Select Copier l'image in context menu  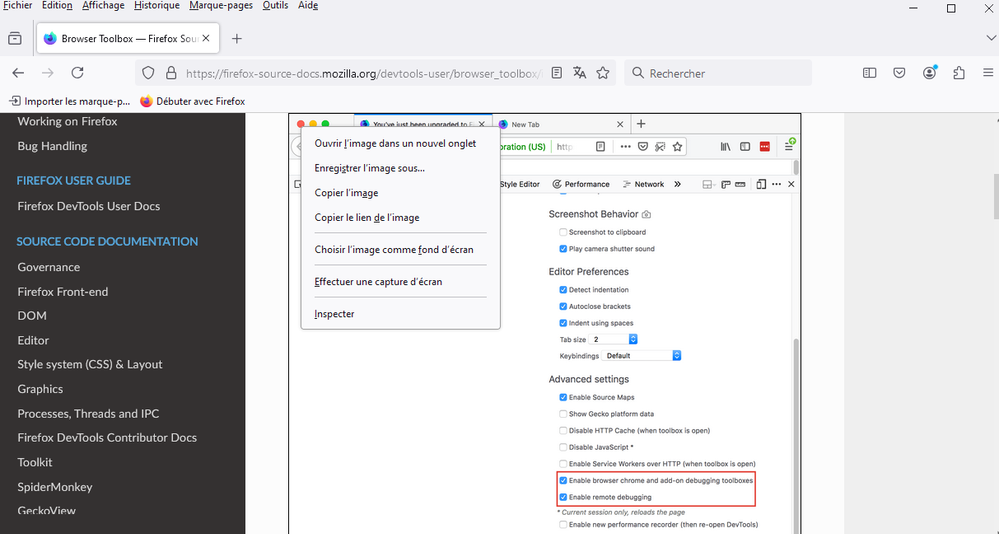pos(400,192)
